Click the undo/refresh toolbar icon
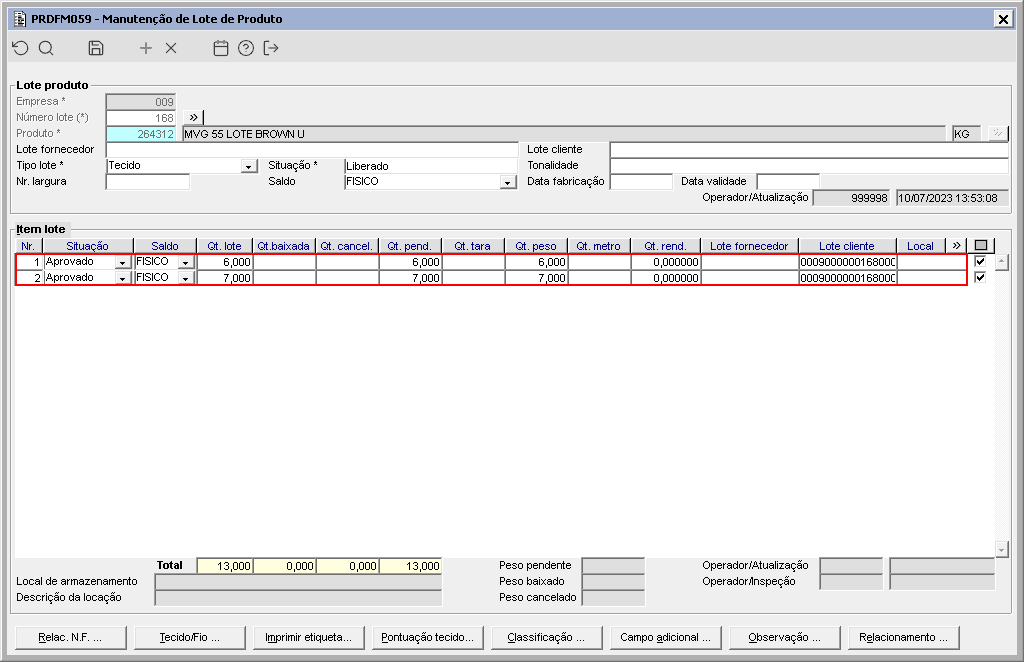This screenshot has height=662, width=1024. tap(21, 48)
